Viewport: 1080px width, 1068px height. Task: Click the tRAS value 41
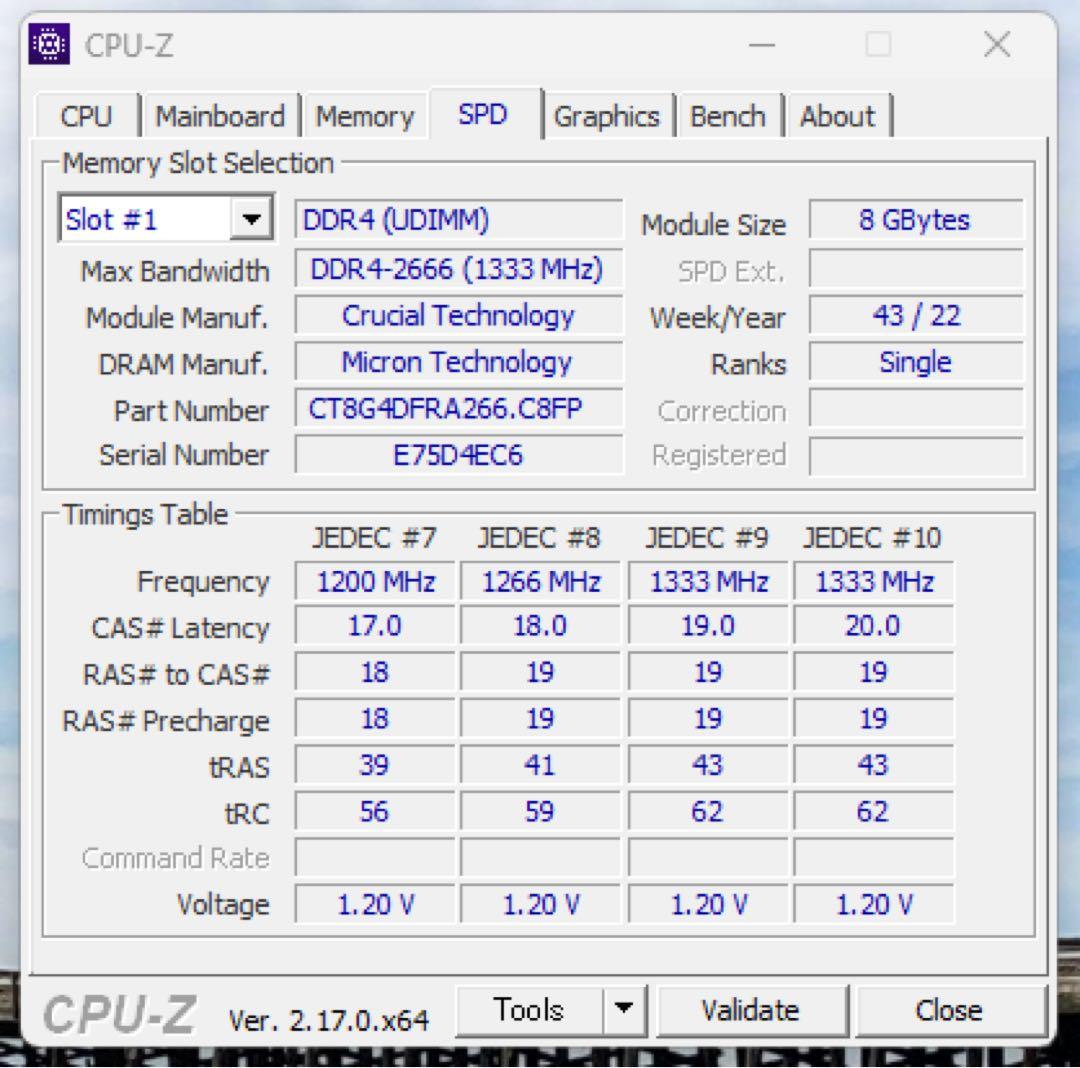[x=540, y=766]
